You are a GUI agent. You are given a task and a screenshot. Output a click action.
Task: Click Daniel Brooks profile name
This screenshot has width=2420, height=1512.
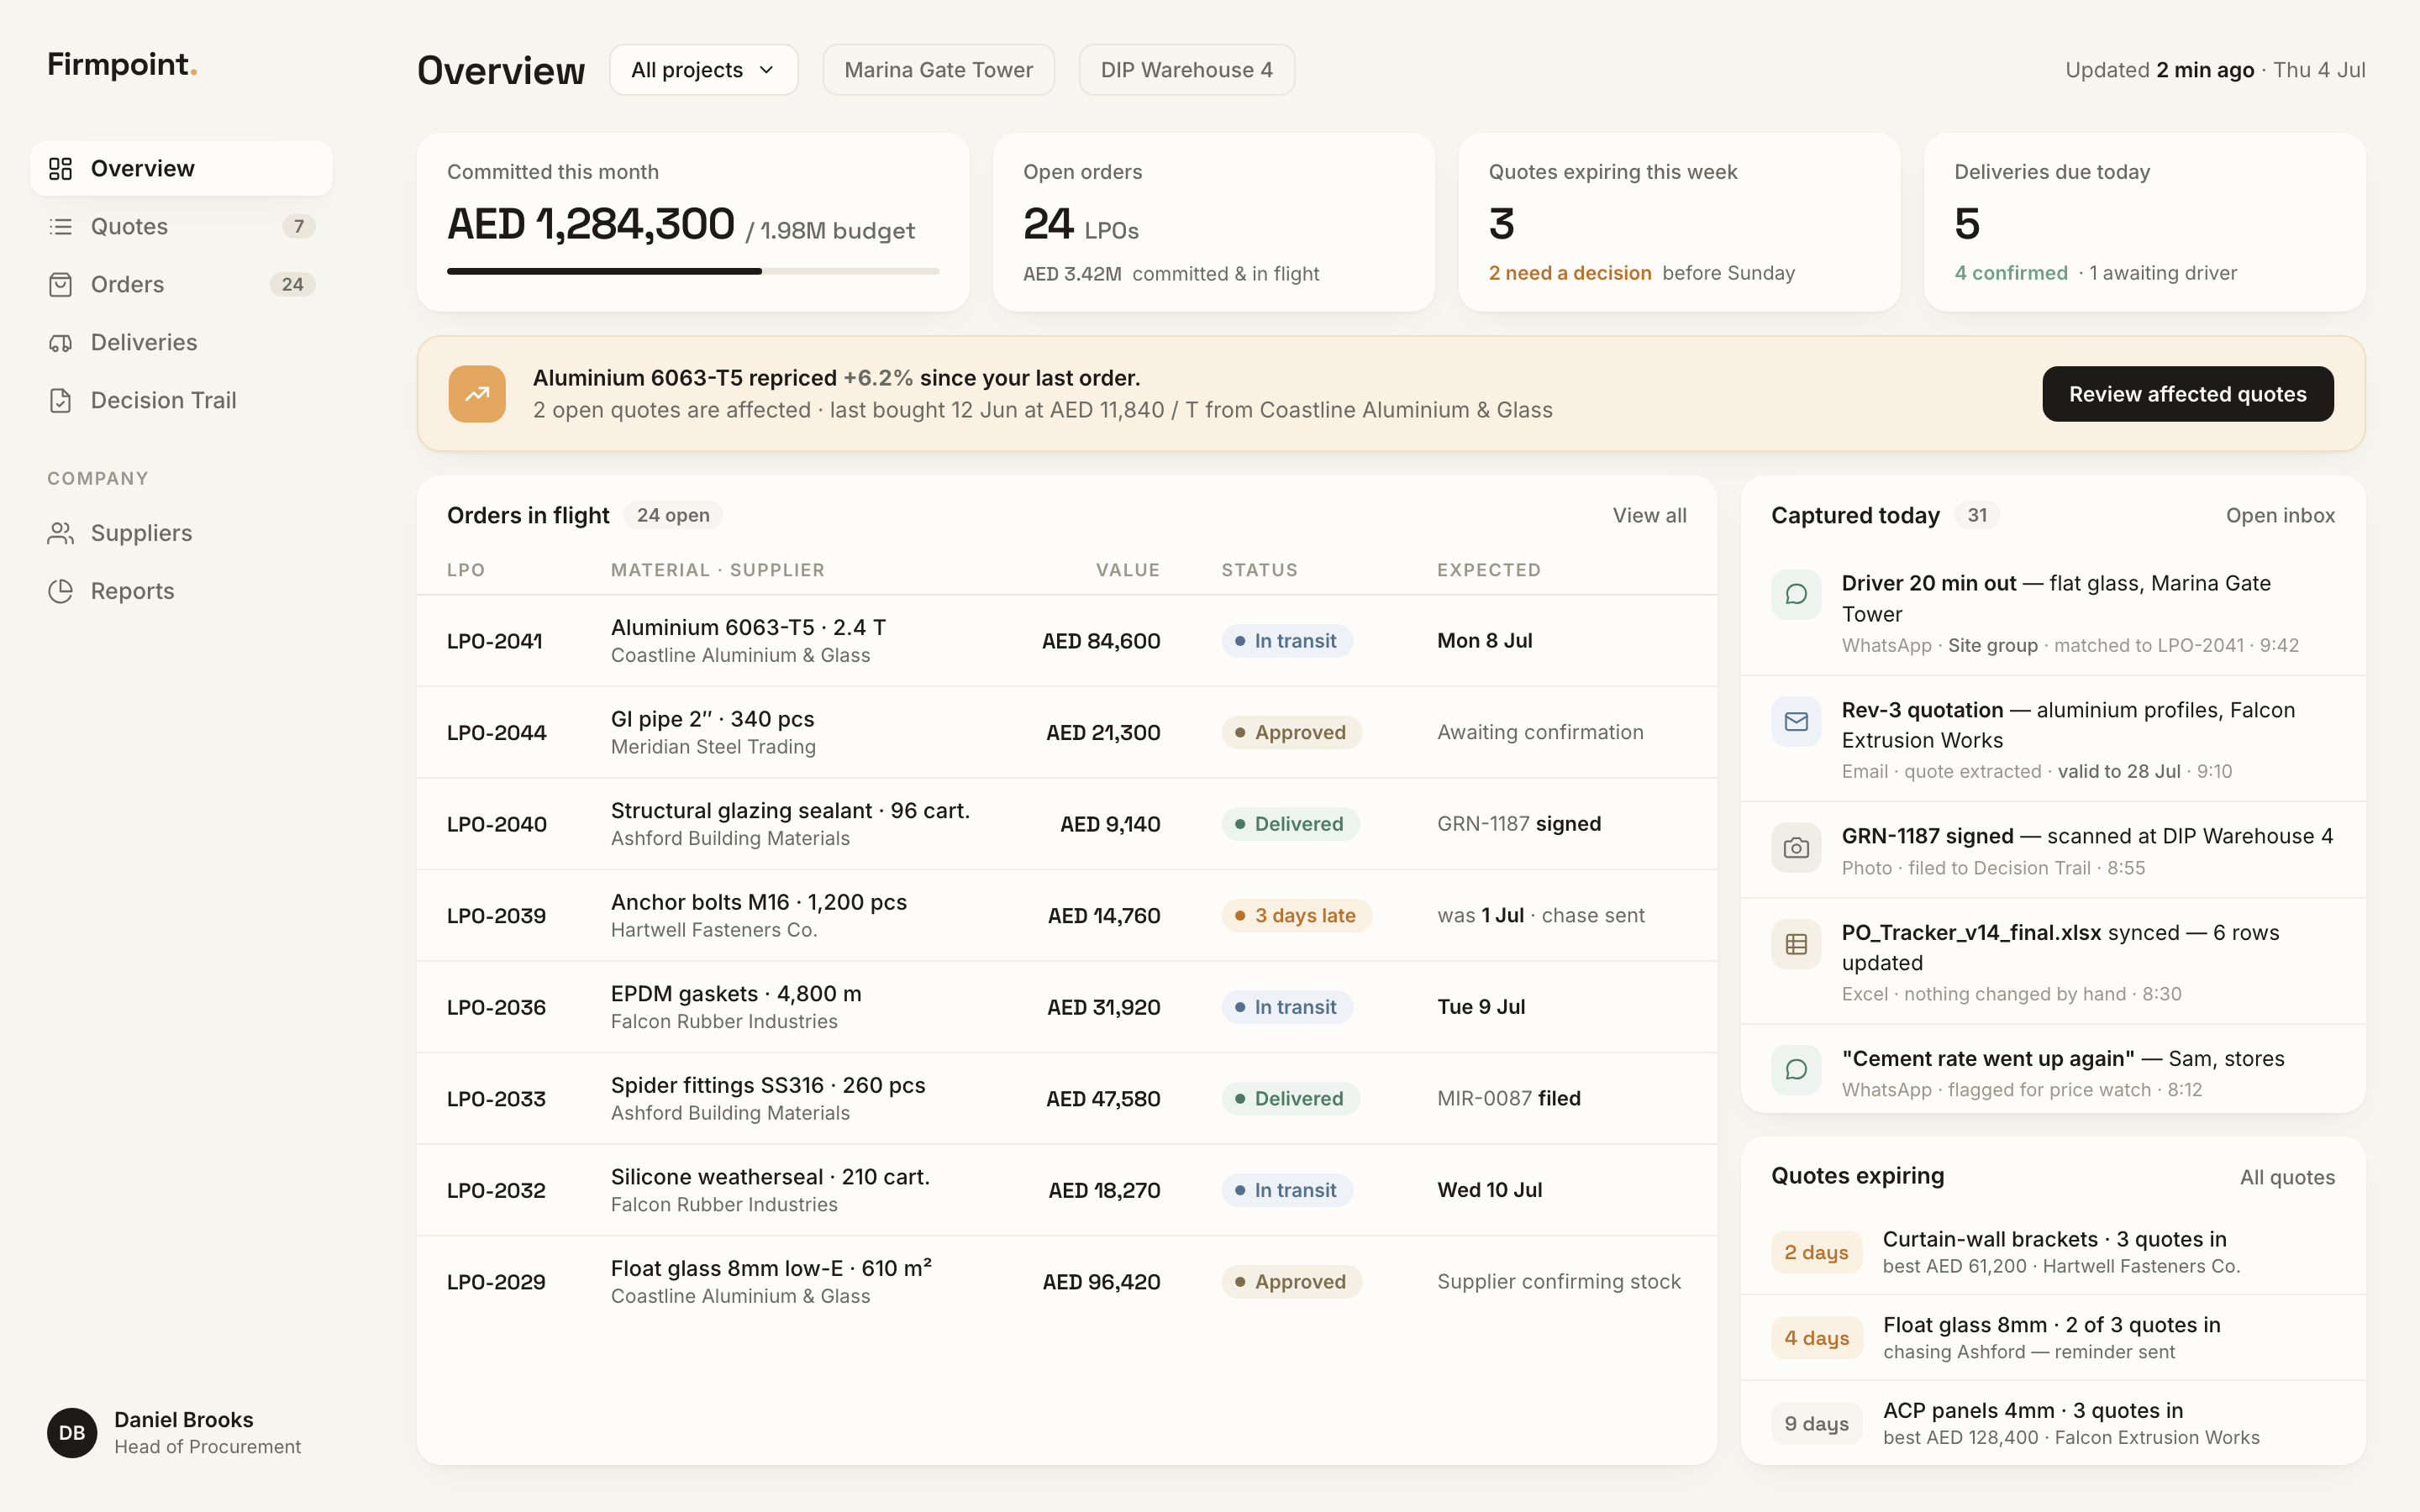pos(184,1419)
